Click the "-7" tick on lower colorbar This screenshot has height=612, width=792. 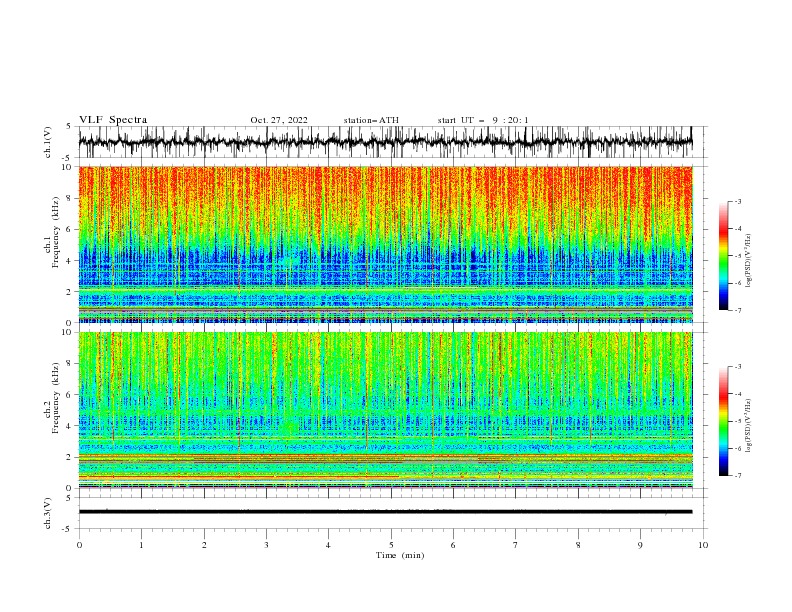pos(738,475)
